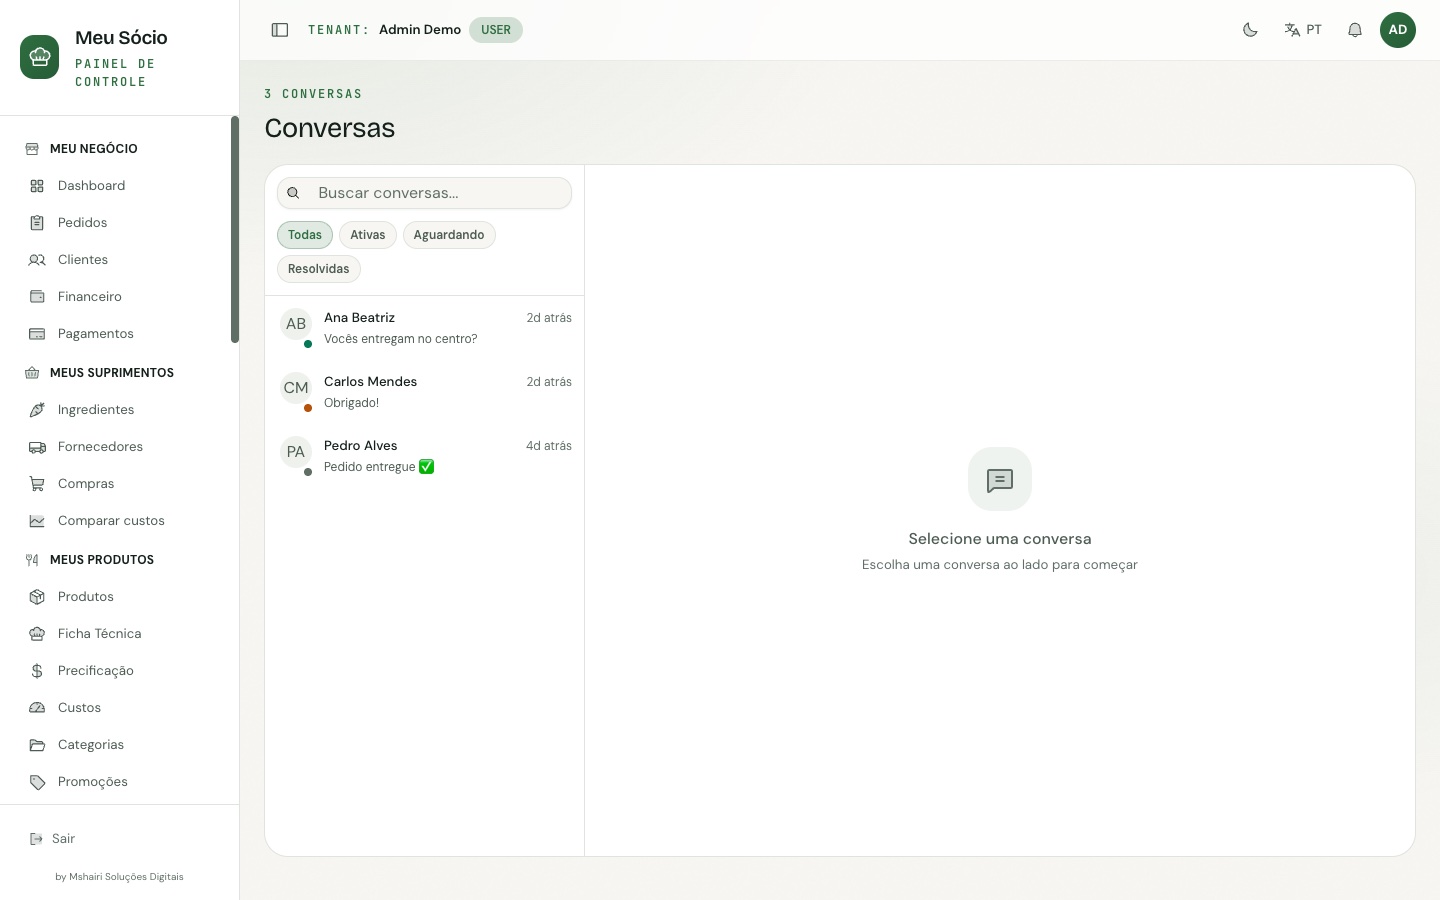Screen dimensions: 1440x900
Task: Toggle dark mode with the moon icon
Action: (1250, 30)
